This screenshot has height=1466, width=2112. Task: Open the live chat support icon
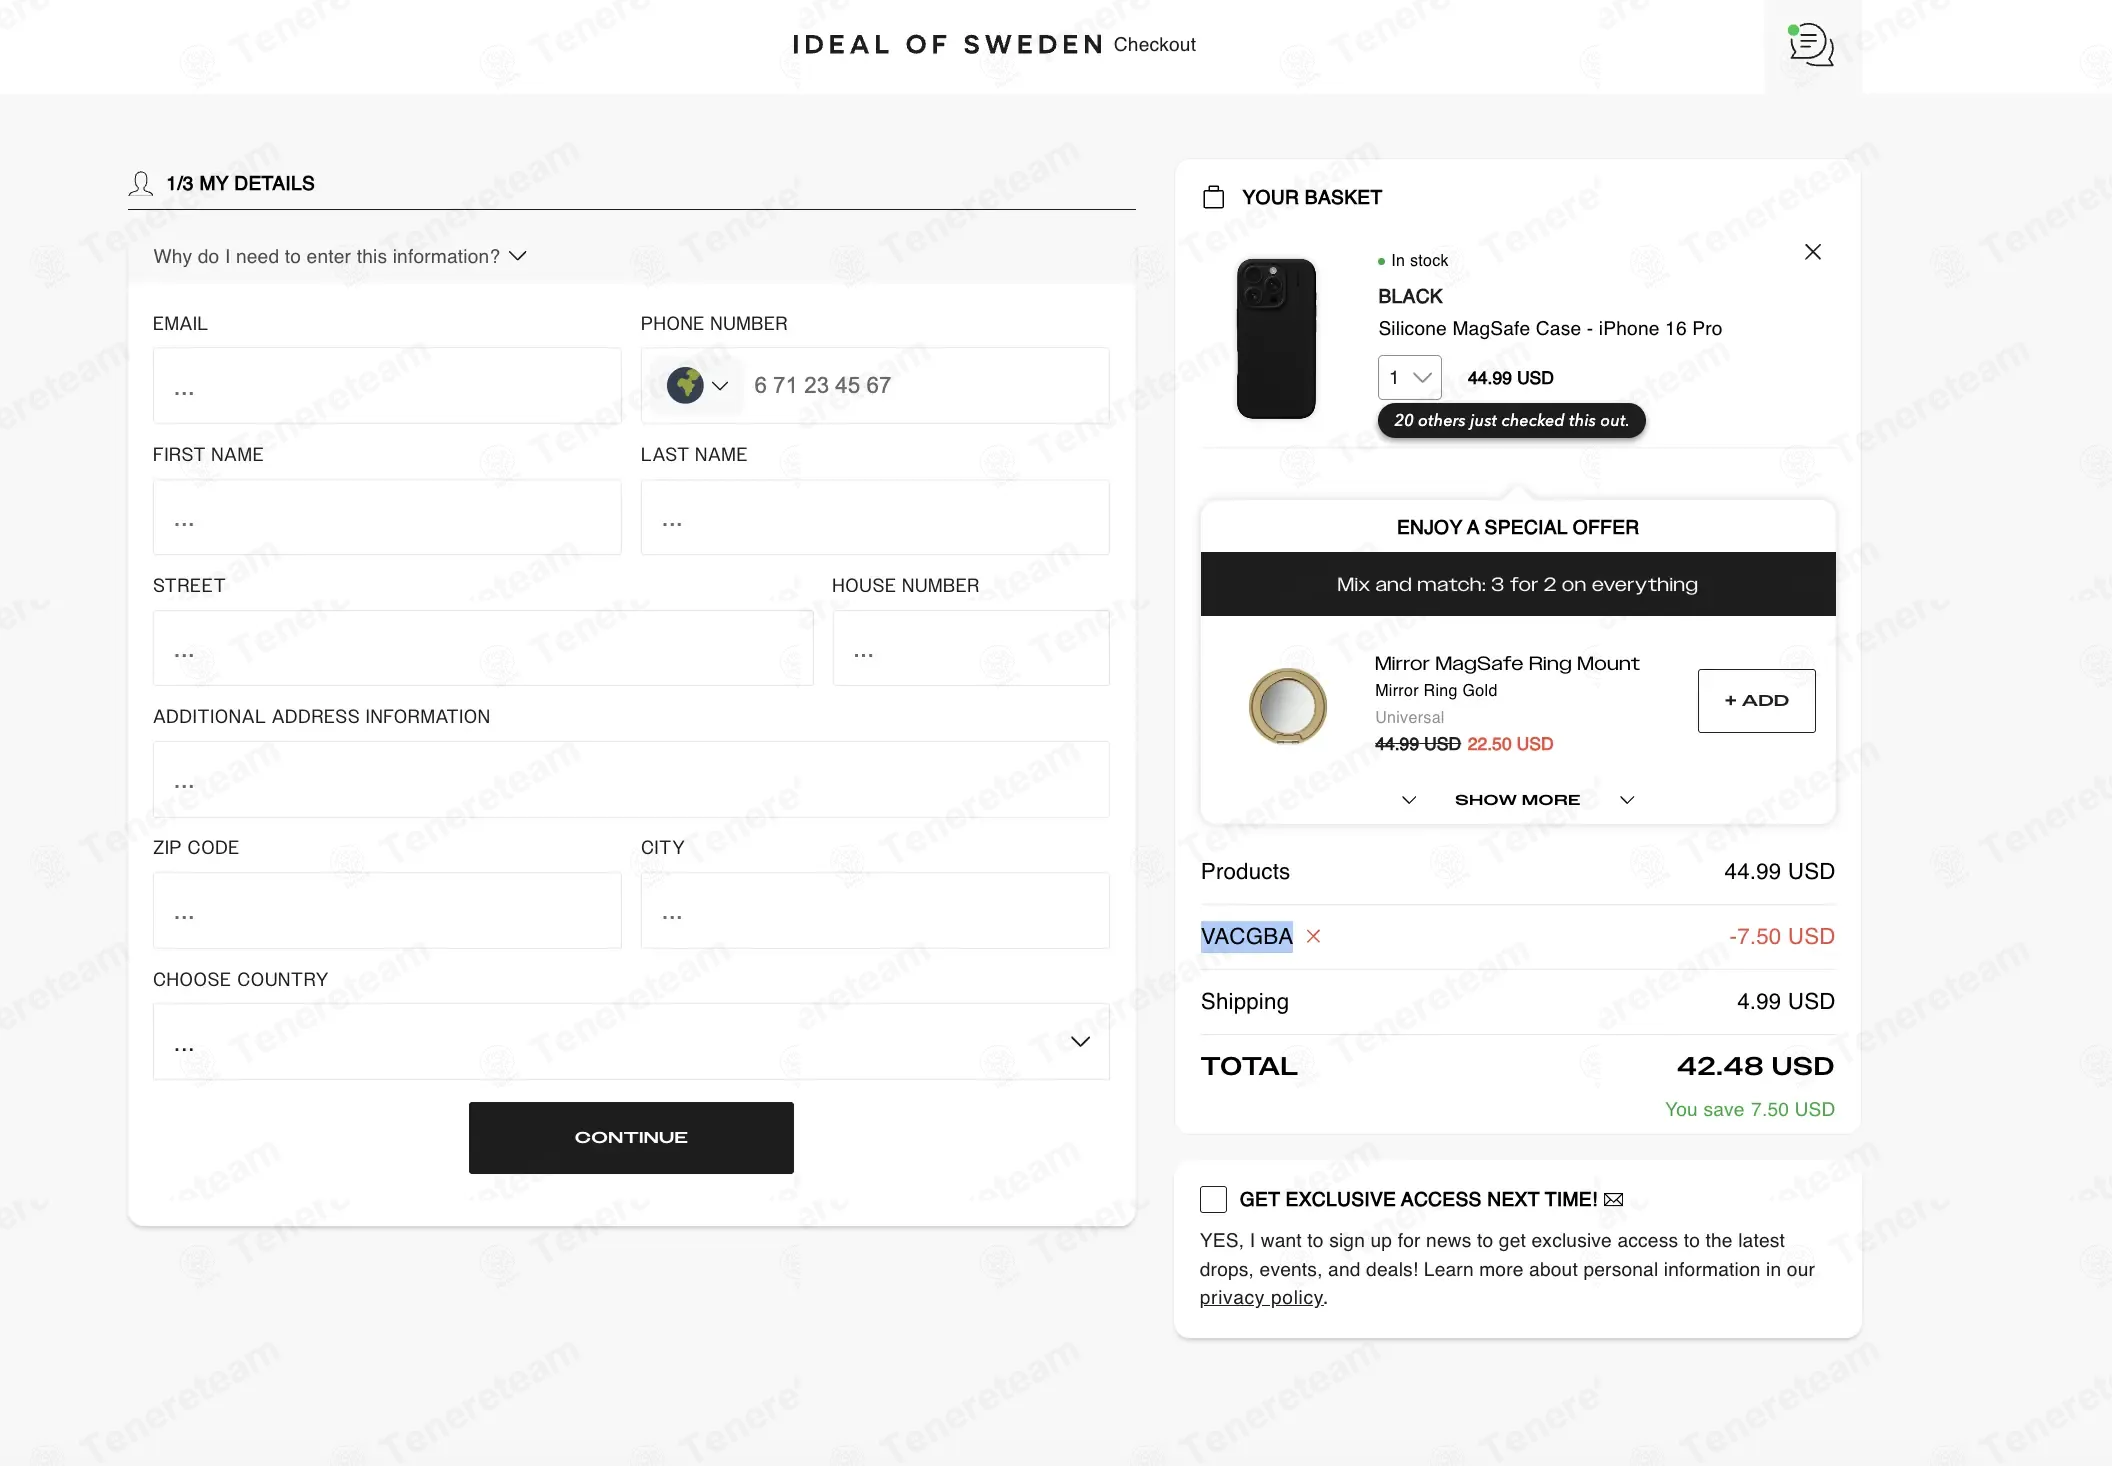pos(1811,45)
